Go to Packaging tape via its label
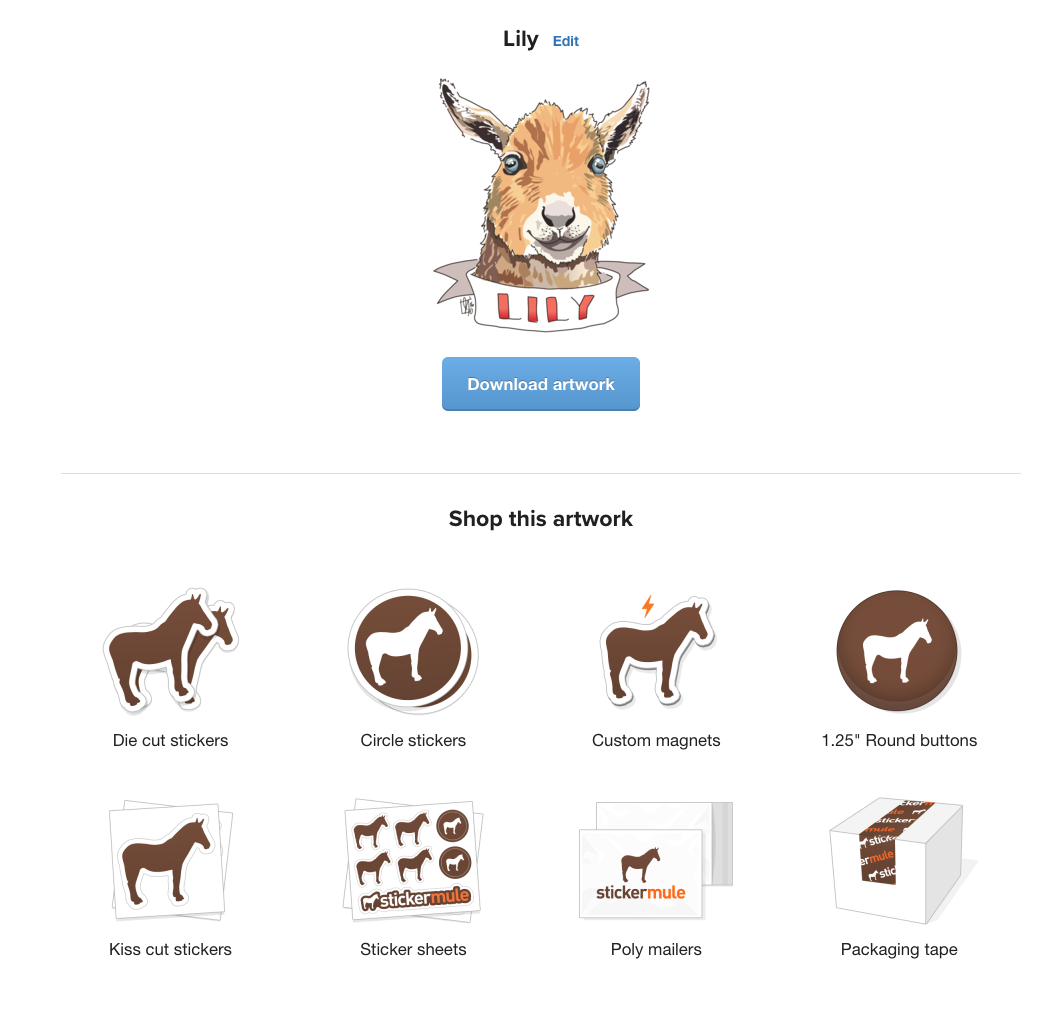The image size is (1057, 1018). pyautogui.click(x=899, y=949)
